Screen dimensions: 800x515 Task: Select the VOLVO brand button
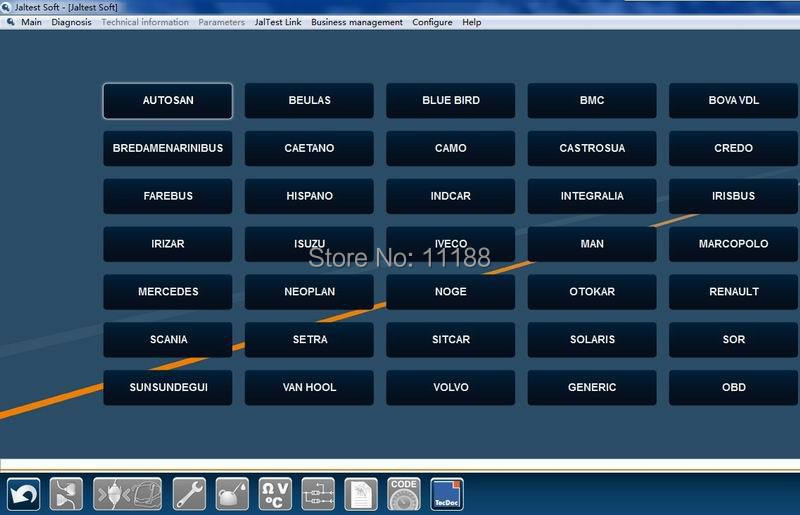click(451, 387)
